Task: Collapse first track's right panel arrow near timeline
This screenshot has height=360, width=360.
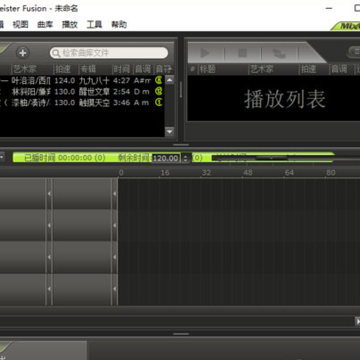Action: (114, 194)
